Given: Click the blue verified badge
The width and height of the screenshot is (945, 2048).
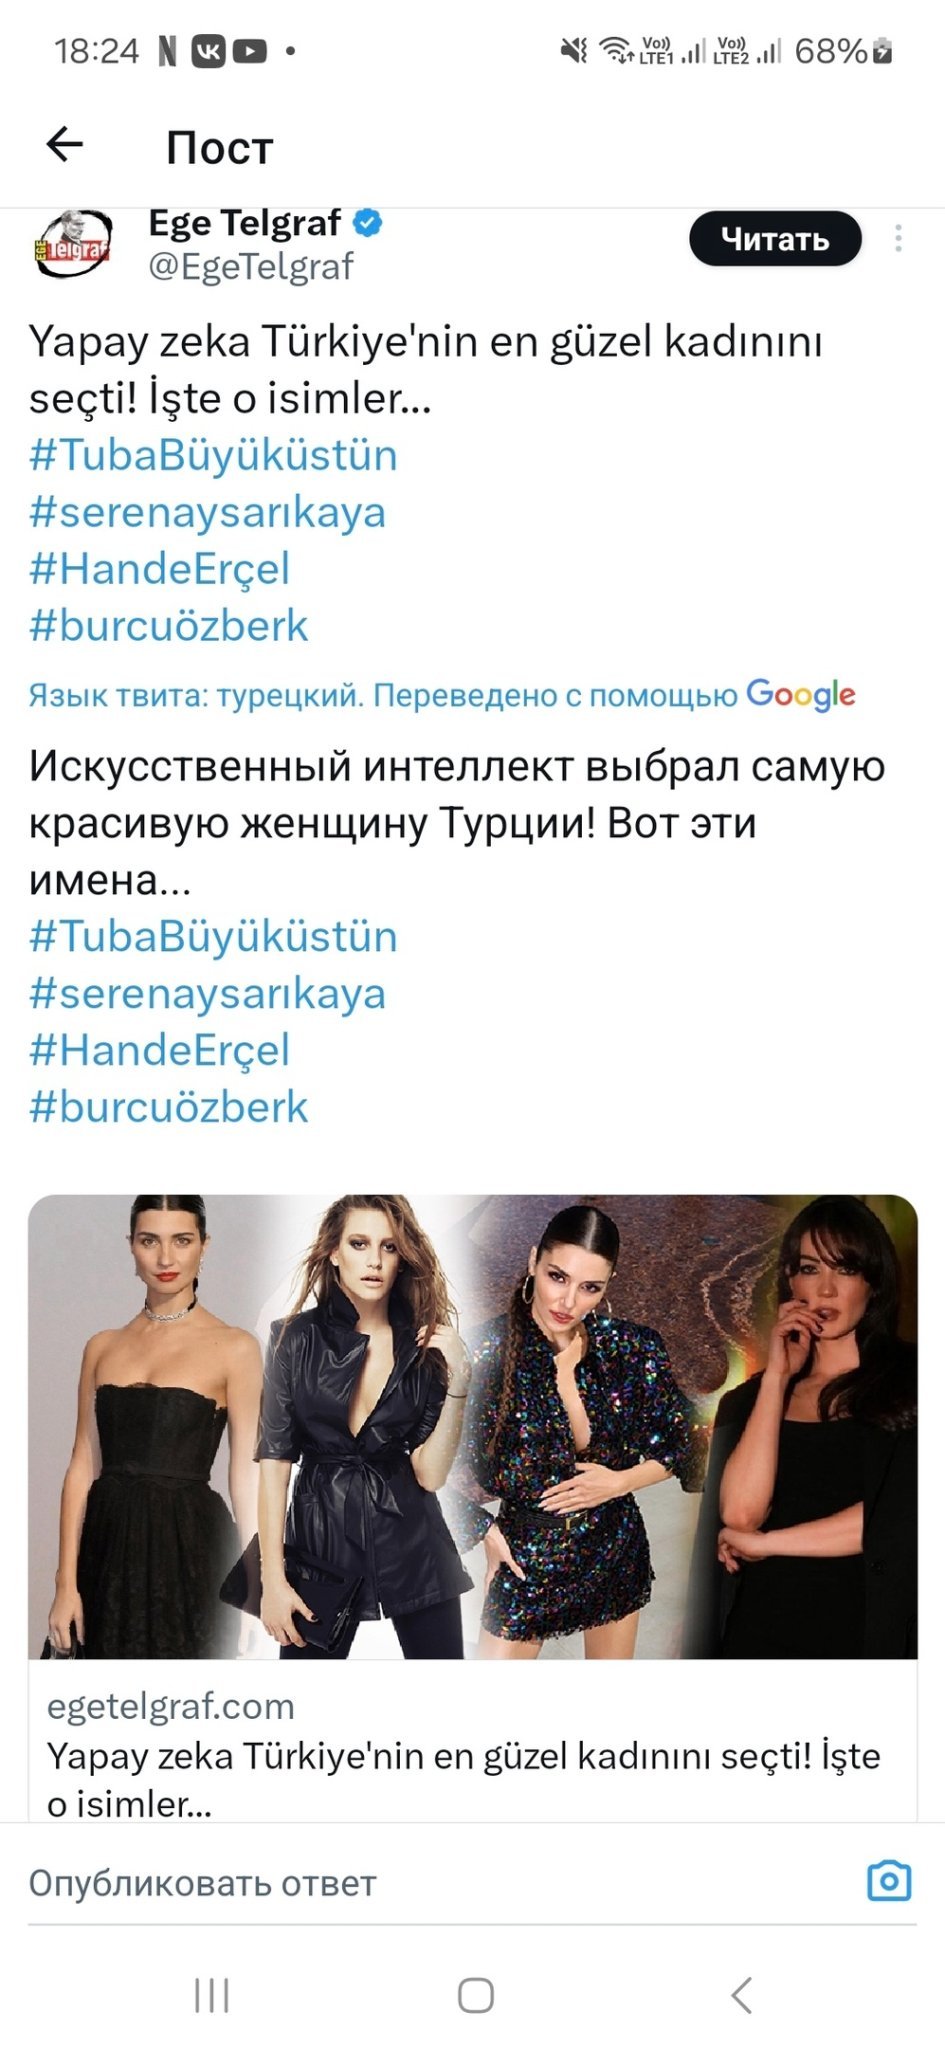Looking at the screenshot, I should click(x=368, y=222).
